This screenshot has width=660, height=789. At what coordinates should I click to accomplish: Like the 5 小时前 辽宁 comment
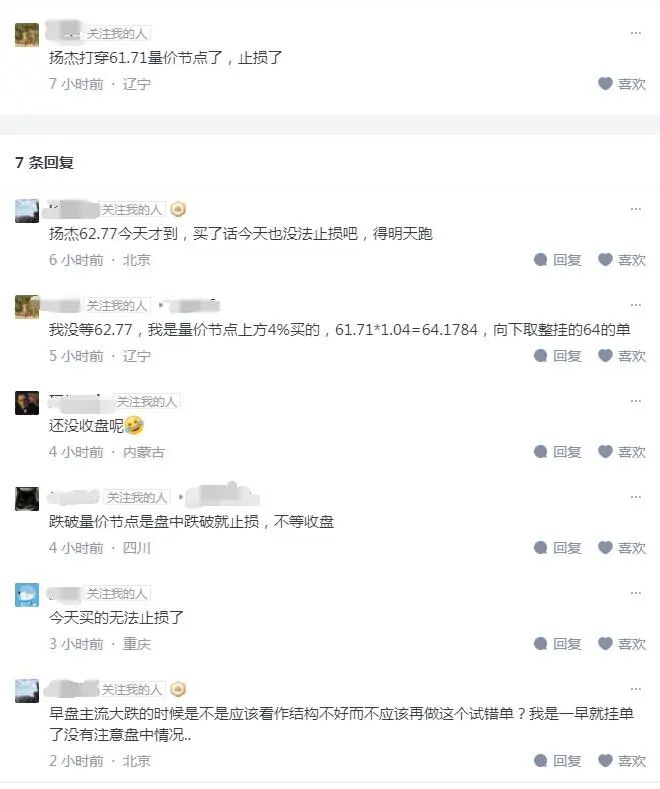(622, 356)
